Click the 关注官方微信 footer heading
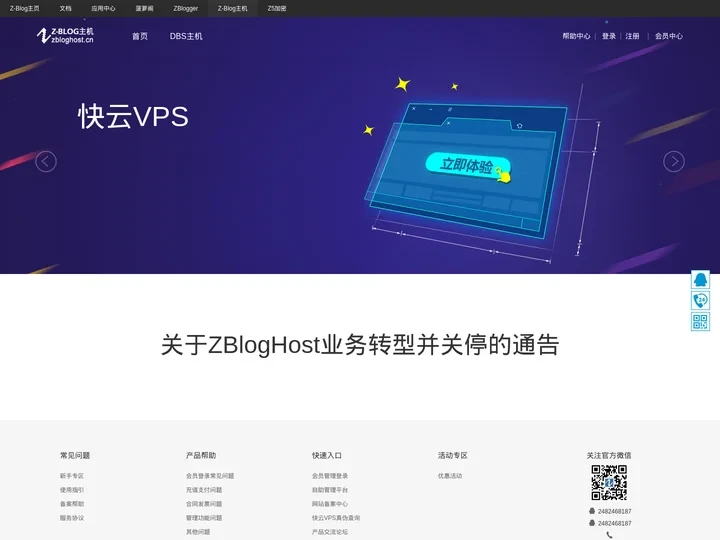The image size is (720, 540). click(609, 456)
